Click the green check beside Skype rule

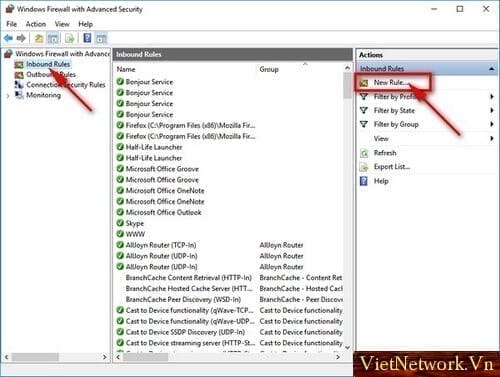tap(120, 223)
